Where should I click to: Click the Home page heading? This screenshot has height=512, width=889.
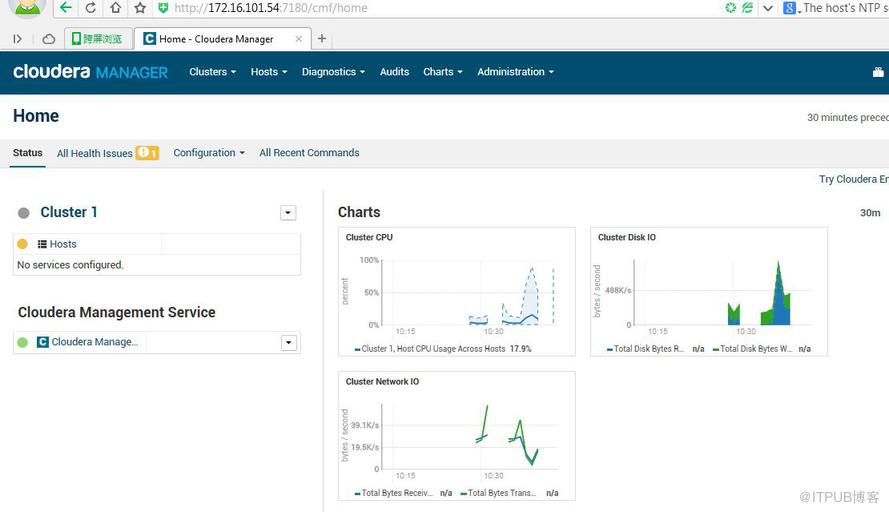pyautogui.click(x=36, y=116)
